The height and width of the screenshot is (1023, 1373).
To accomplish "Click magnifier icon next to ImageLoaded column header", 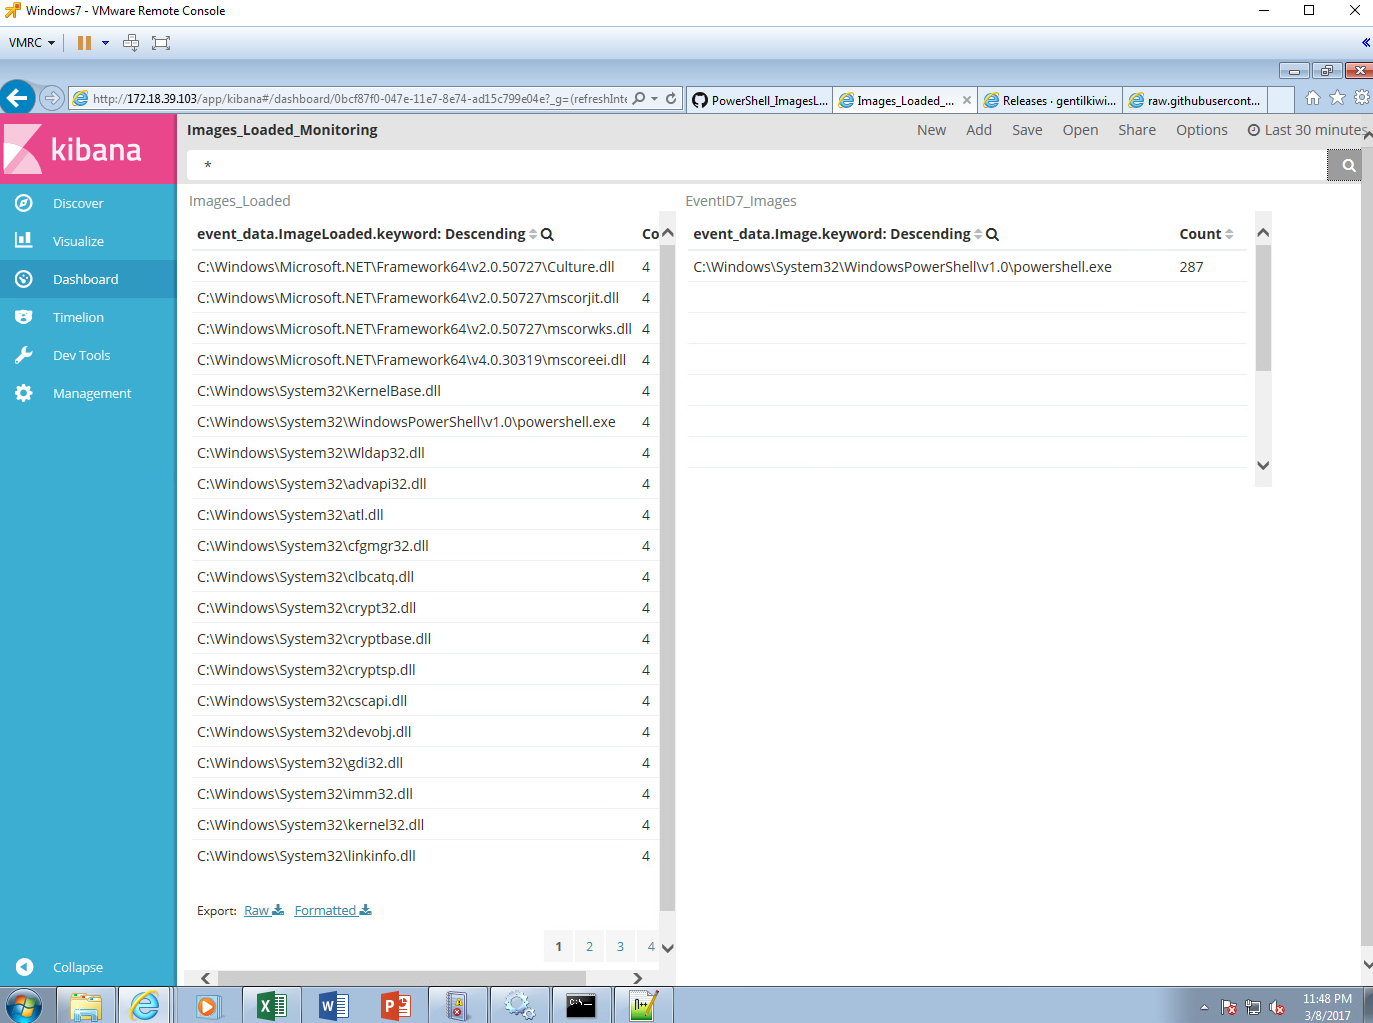I will tap(547, 234).
